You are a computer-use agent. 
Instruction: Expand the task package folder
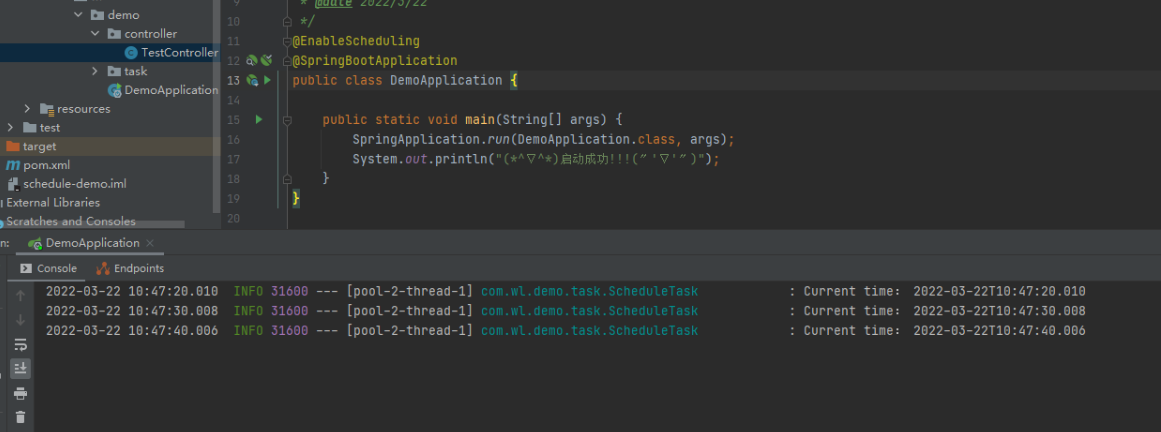click(95, 71)
